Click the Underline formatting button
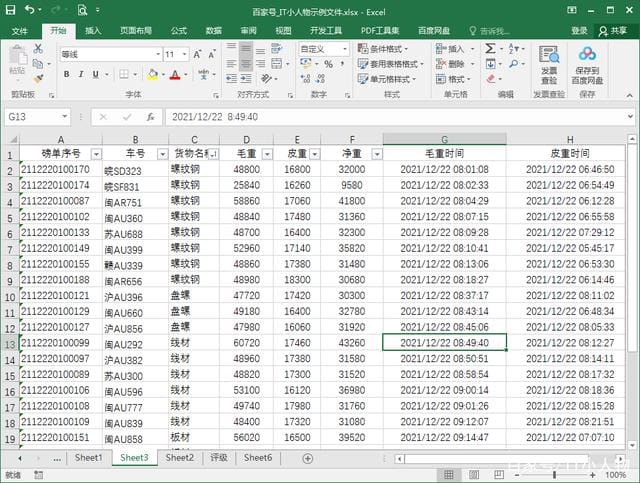This screenshot has width=640, height=483. [x=96, y=74]
